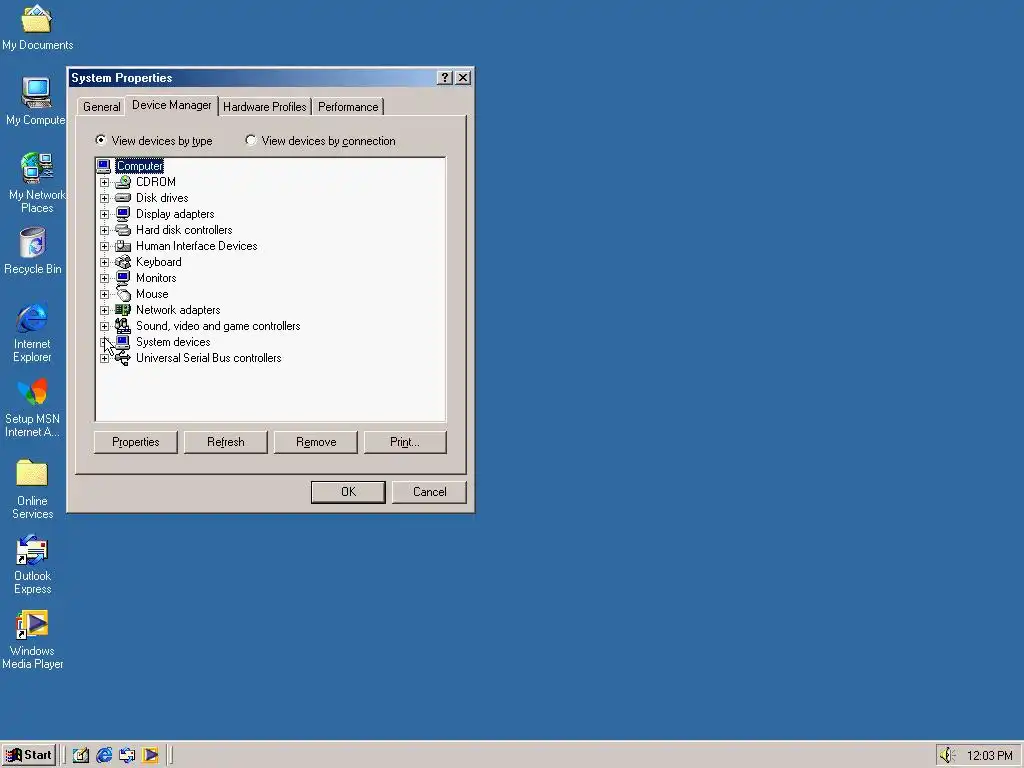
Task: Click the Print... button
Action: pos(405,442)
